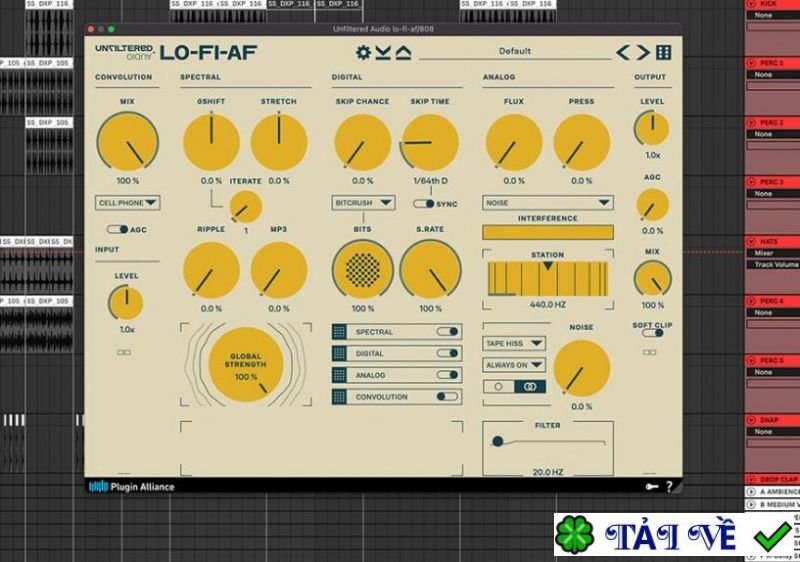Viewport: 800px width, 562px height.
Task: Click the PRESS knob
Action: tap(582, 142)
